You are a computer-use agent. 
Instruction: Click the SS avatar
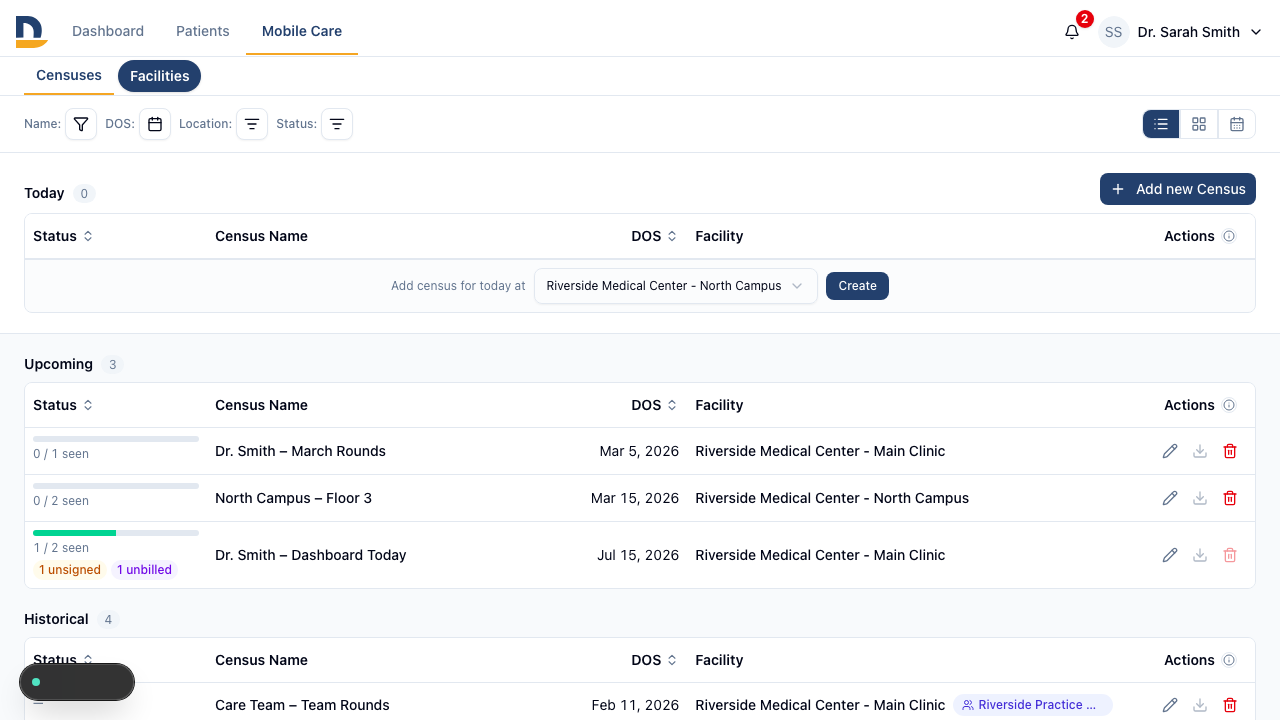point(1114,32)
